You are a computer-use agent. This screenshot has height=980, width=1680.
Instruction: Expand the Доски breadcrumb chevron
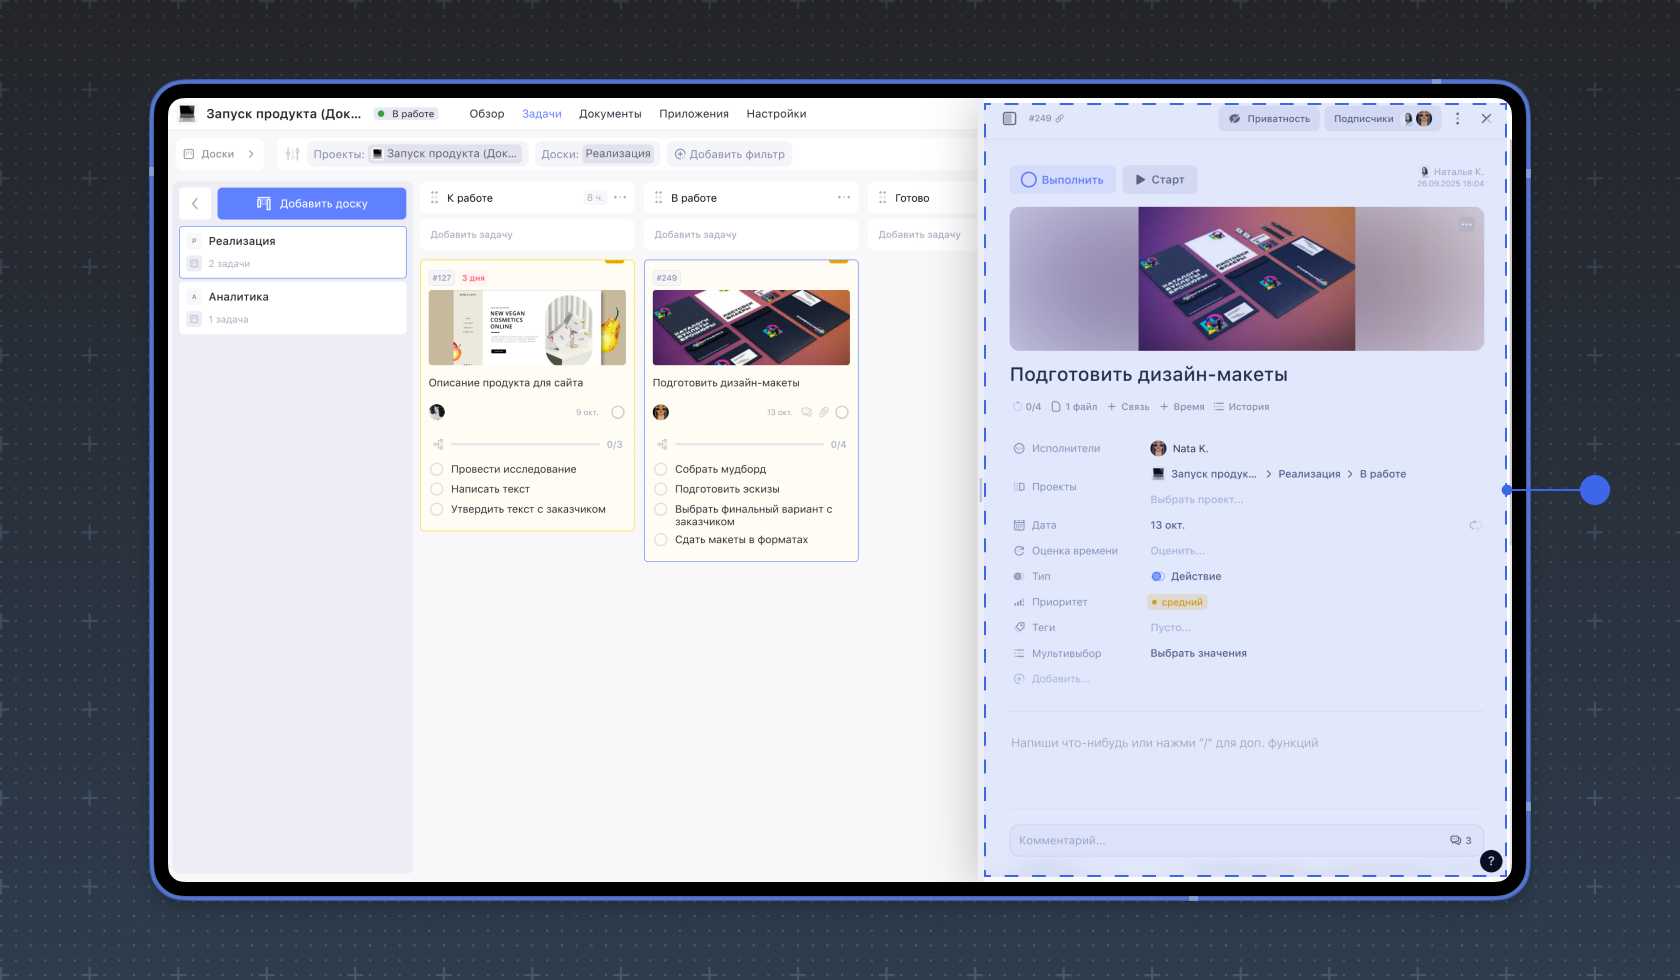tap(251, 154)
